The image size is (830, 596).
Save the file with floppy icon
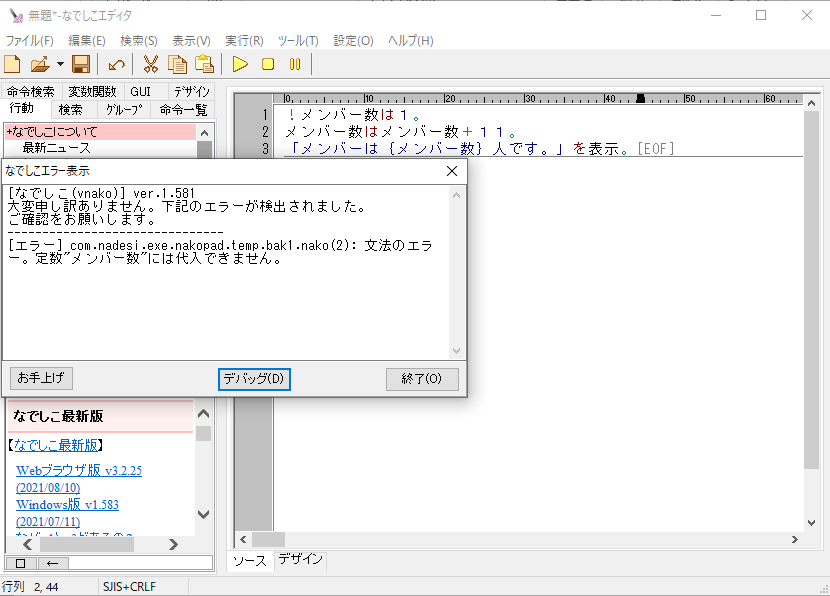tap(81, 65)
